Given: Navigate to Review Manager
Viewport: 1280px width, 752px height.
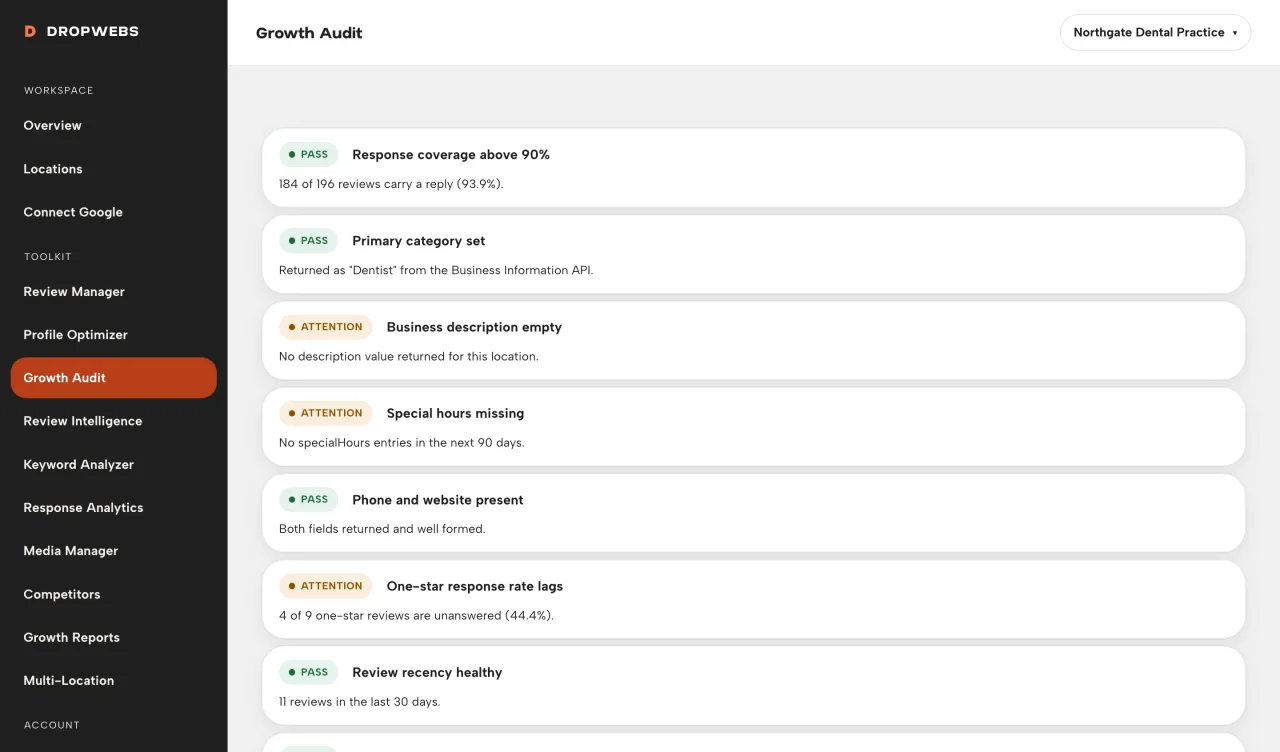Looking at the screenshot, I should (x=113, y=292).
